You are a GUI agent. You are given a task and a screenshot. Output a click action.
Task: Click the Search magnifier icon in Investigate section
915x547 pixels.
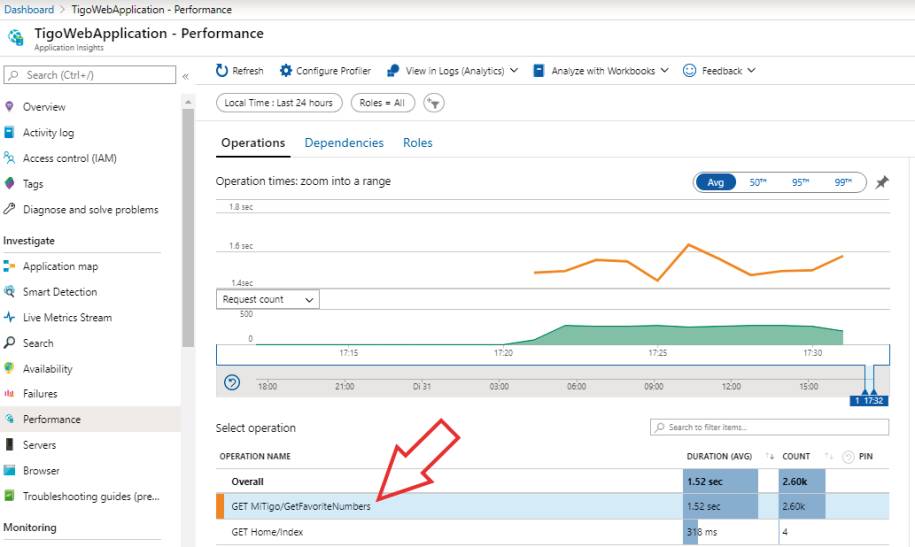[9, 343]
